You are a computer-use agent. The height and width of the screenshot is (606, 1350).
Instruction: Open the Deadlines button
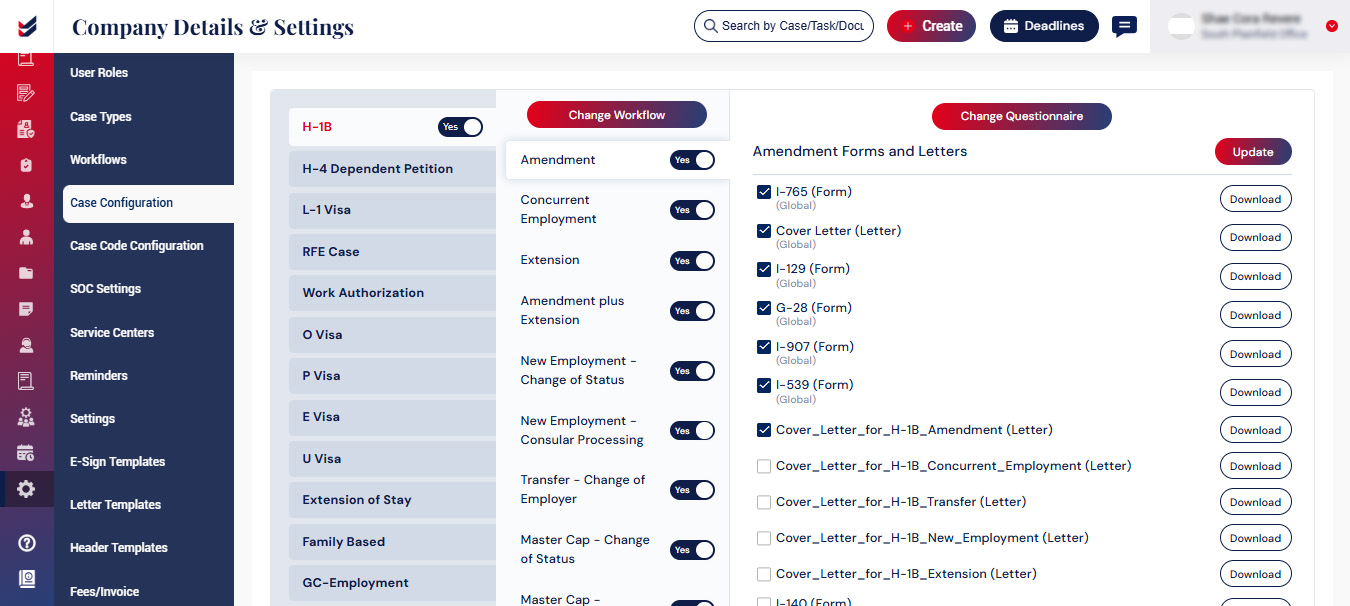[1044, 26]
